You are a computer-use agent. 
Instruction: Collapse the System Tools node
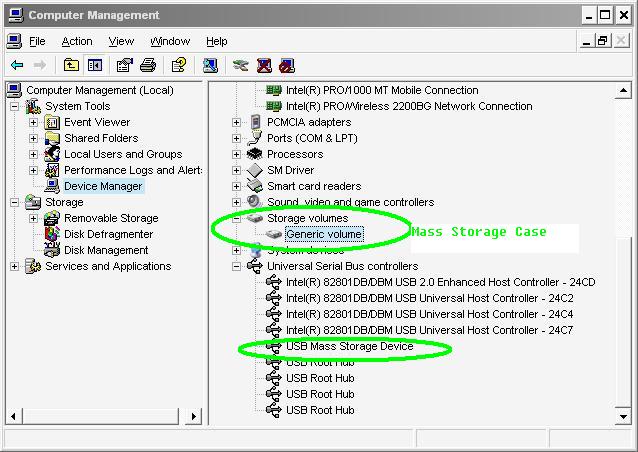coord(14,107)
